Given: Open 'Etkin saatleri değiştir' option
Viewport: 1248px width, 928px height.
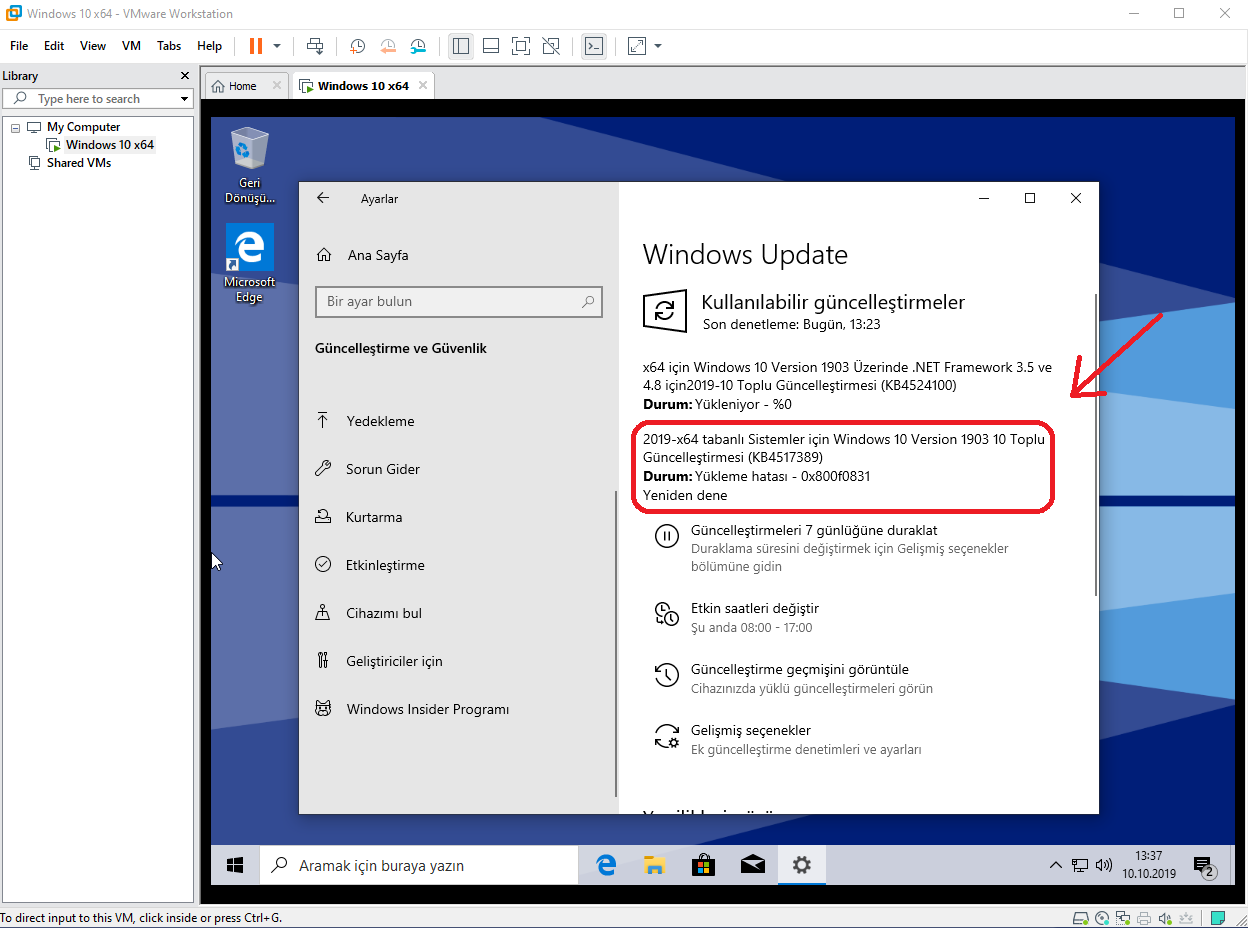Looking at the screenshot, I should [755, 608].
